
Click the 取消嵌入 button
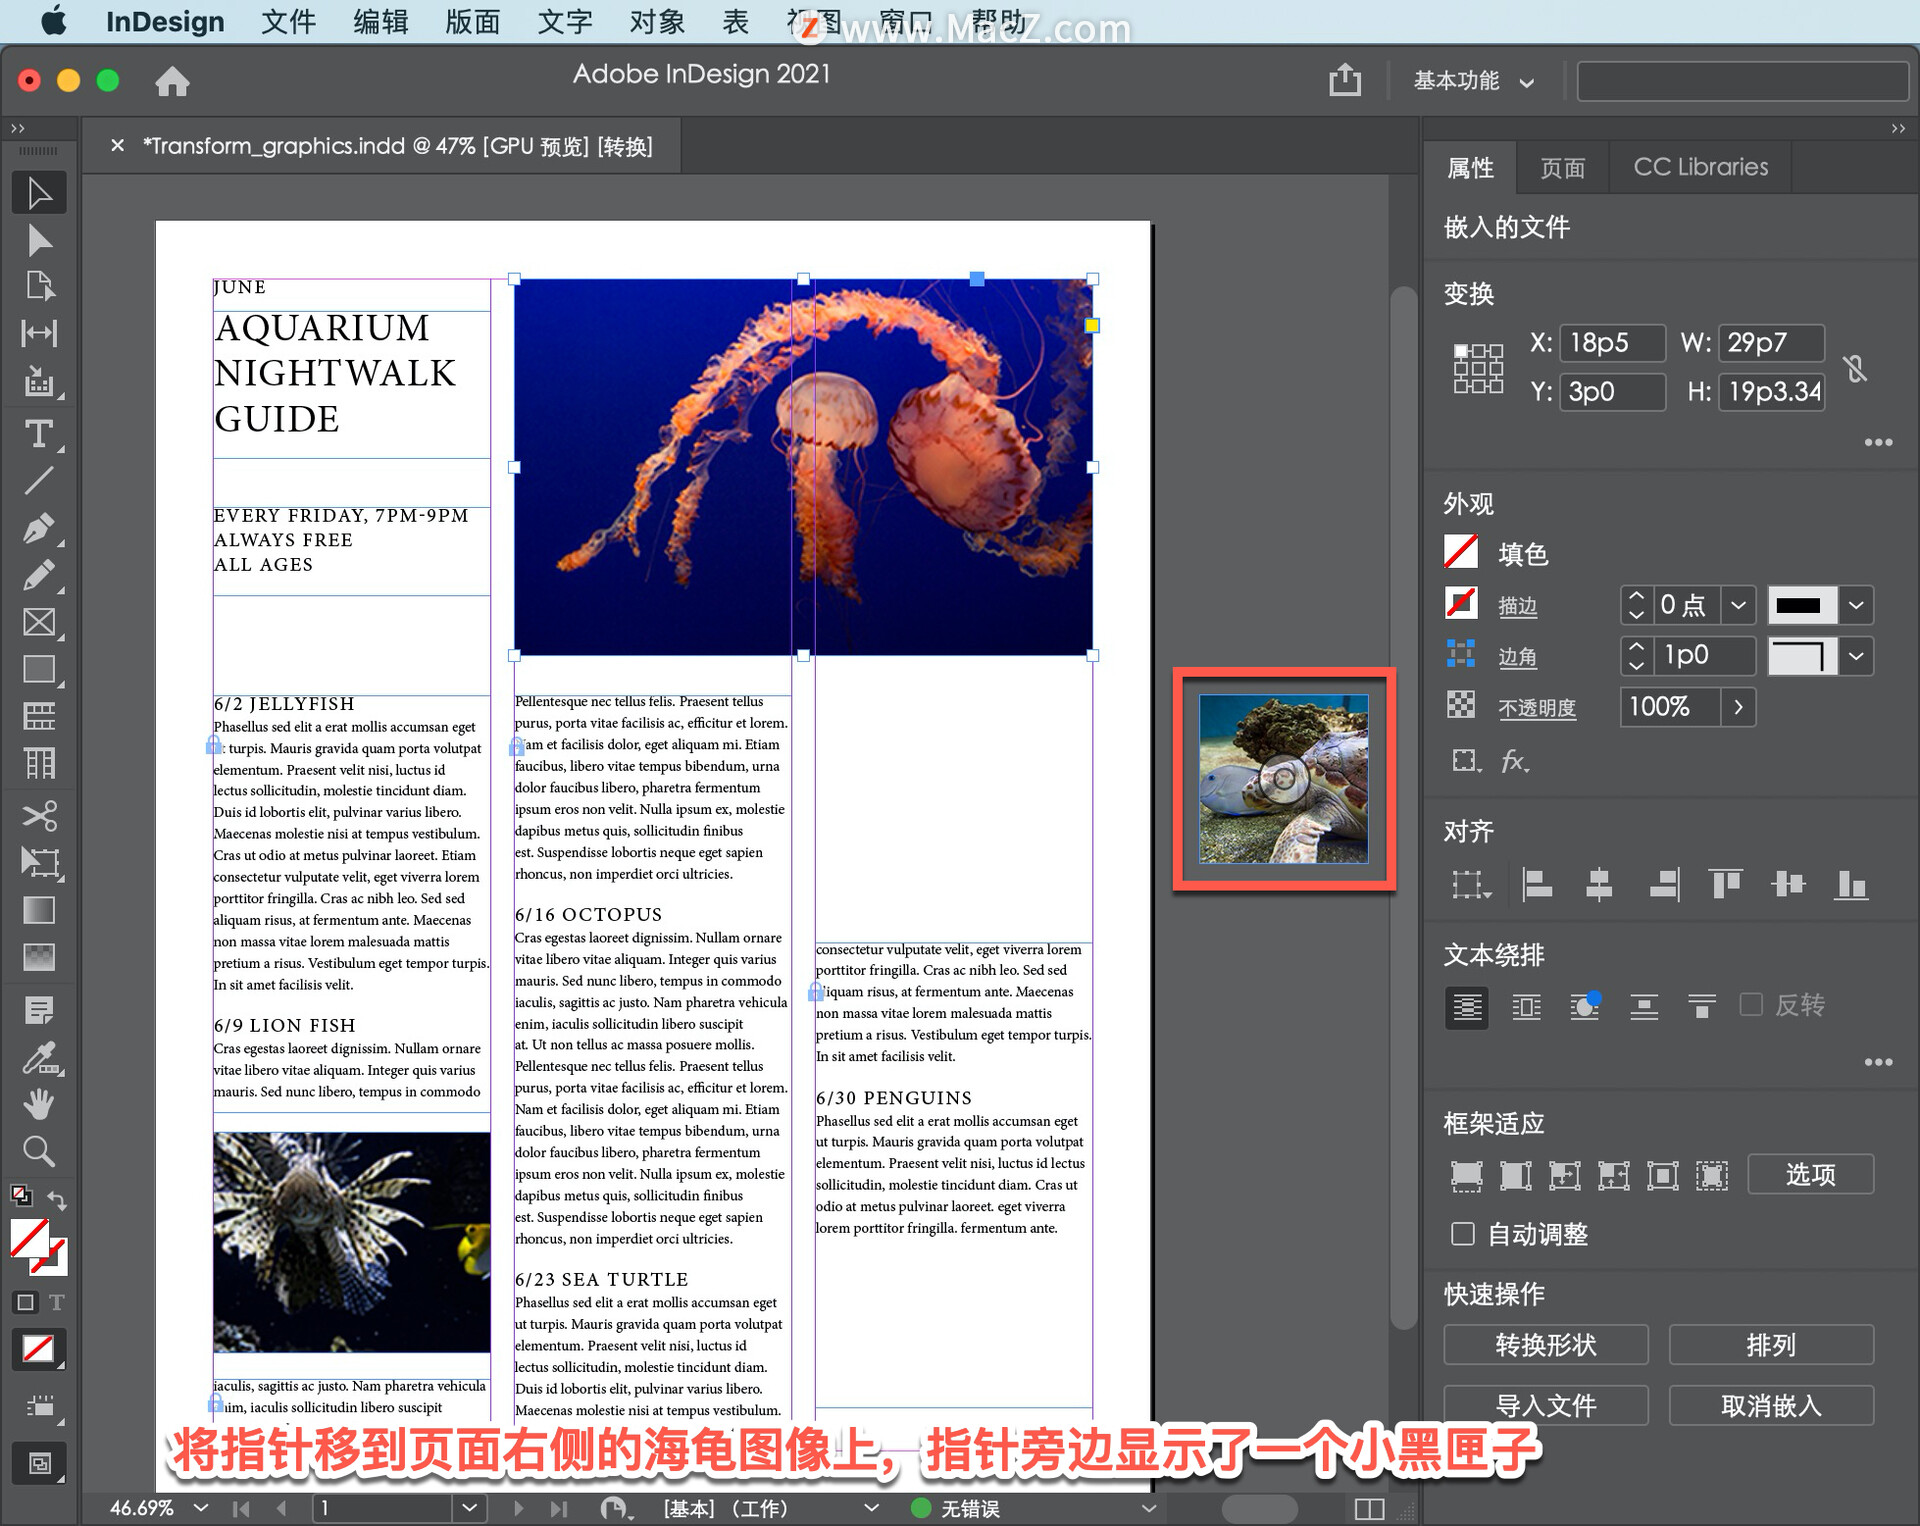tap(1770, 1405)
